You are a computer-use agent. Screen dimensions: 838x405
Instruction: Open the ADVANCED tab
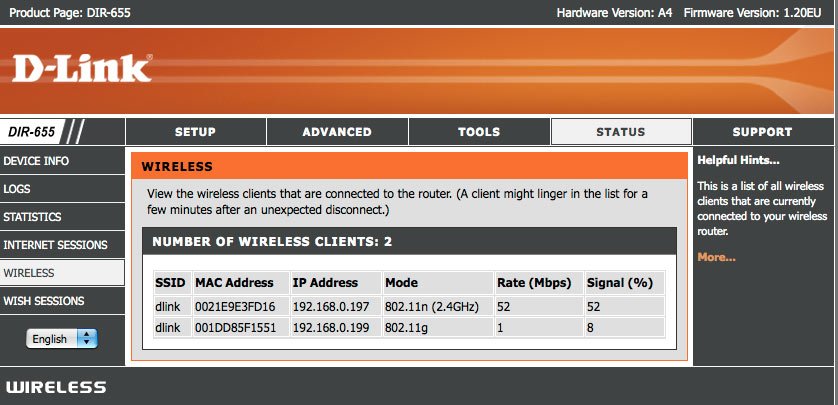(x=337, y=132)
